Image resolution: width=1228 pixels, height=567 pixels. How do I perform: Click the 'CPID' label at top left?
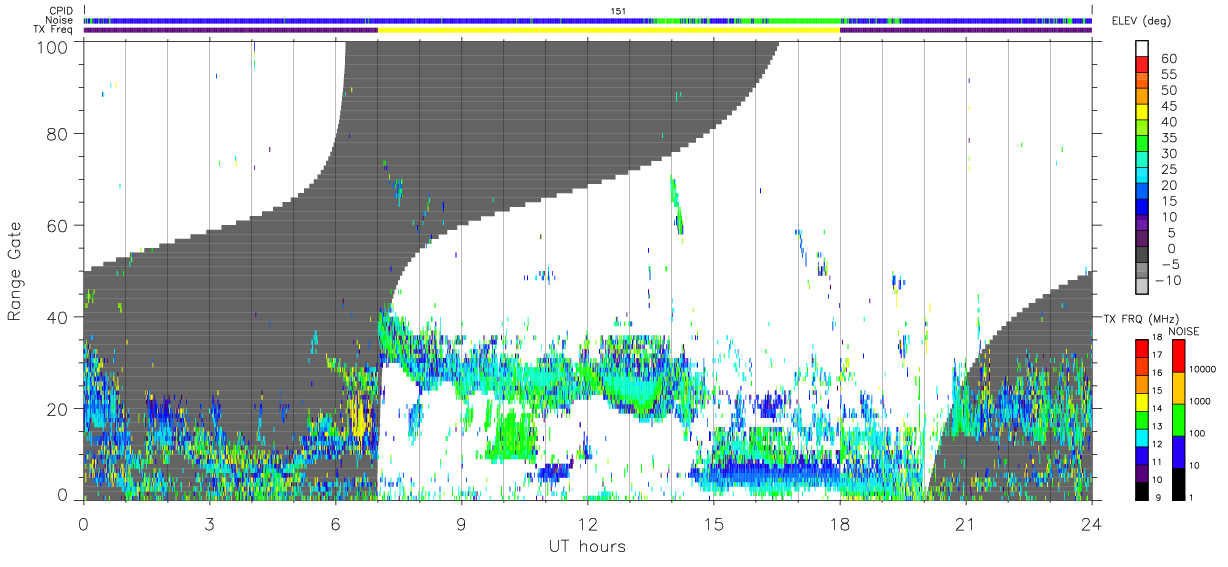62,11
